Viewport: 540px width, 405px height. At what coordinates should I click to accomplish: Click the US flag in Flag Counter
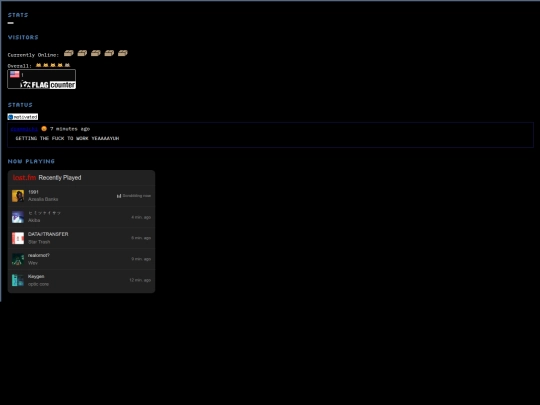14,74
